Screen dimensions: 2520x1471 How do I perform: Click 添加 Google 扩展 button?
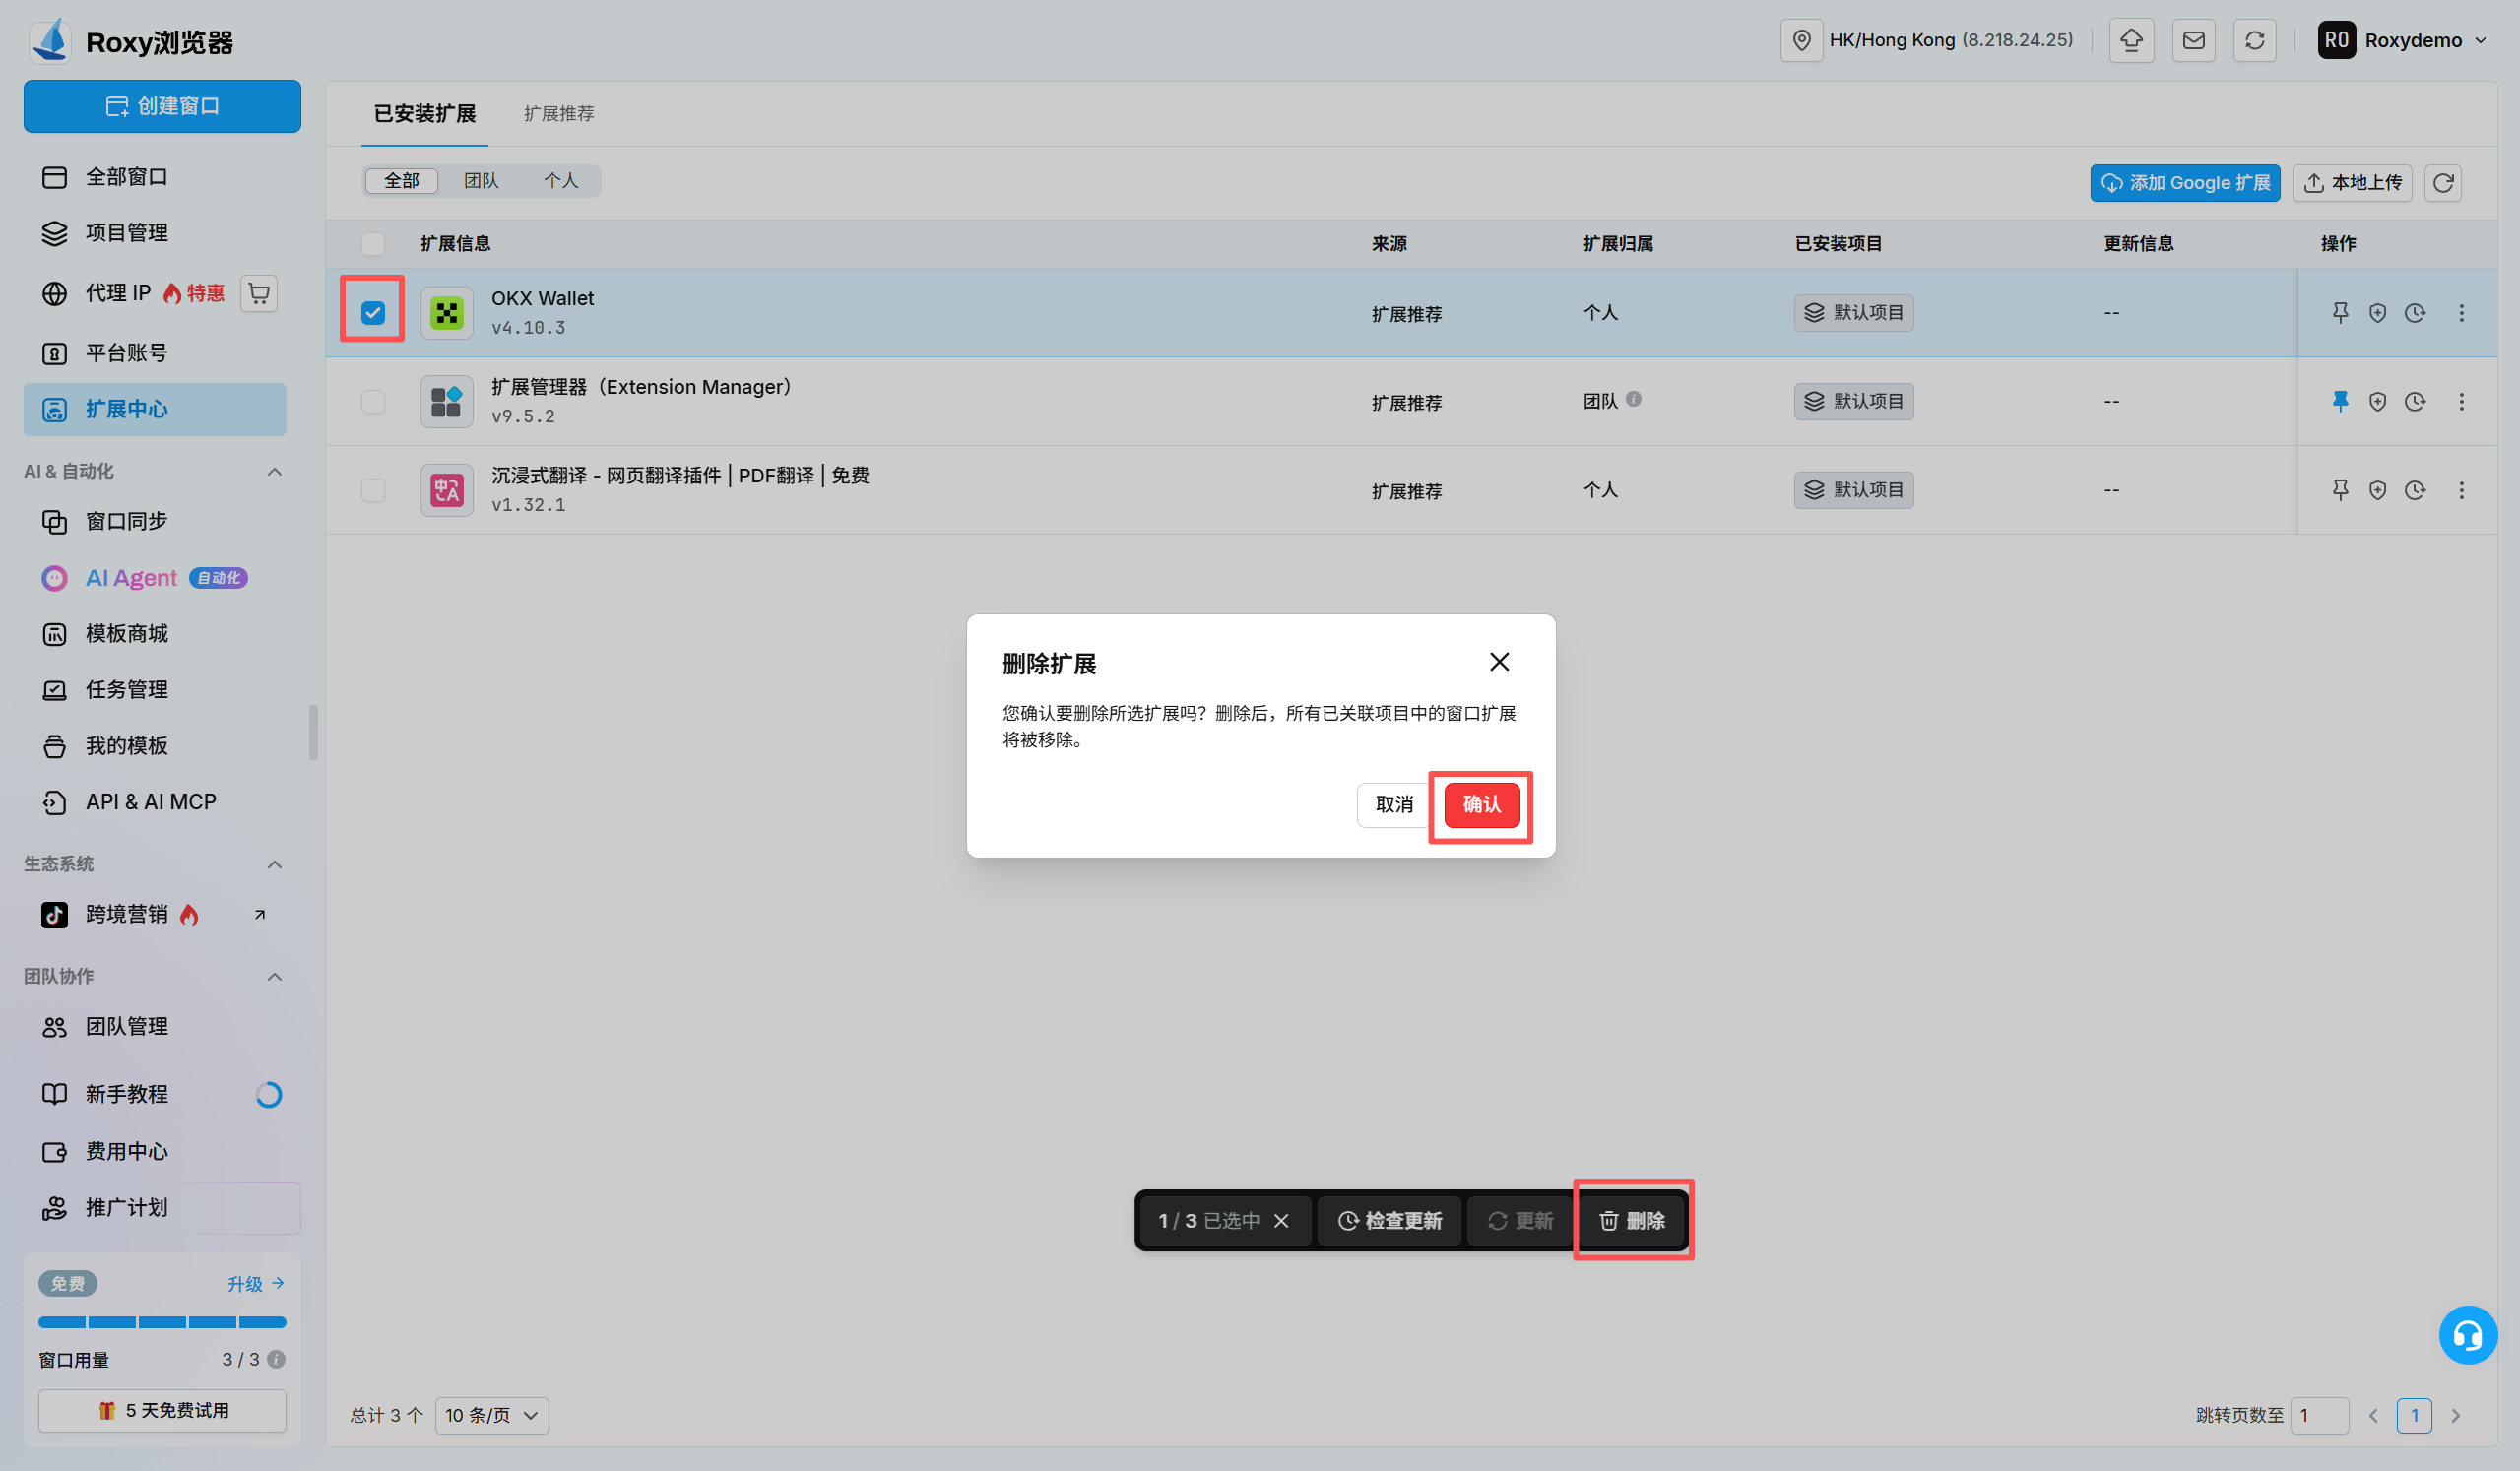(2184, 183)
